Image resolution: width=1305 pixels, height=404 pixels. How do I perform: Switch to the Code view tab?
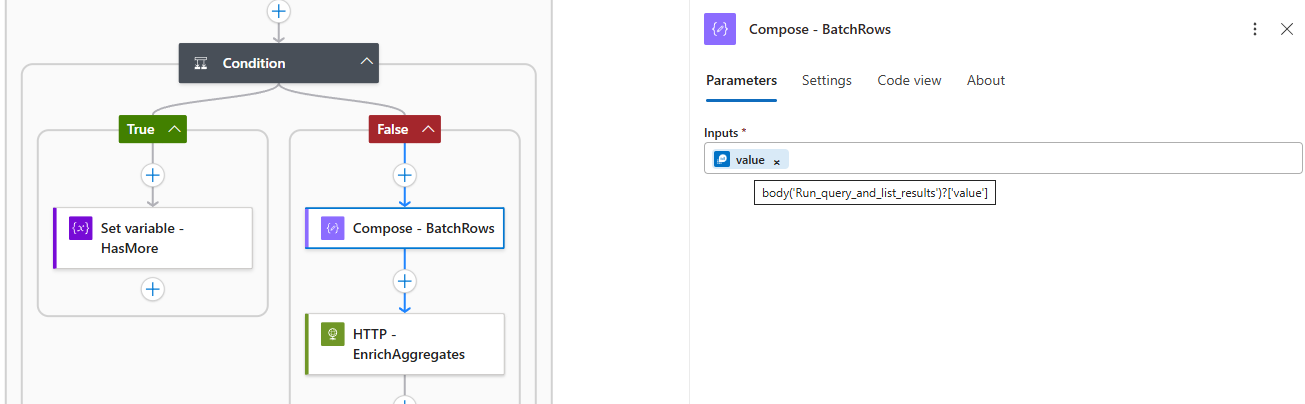pyautogui.click(x=909, y=80)
